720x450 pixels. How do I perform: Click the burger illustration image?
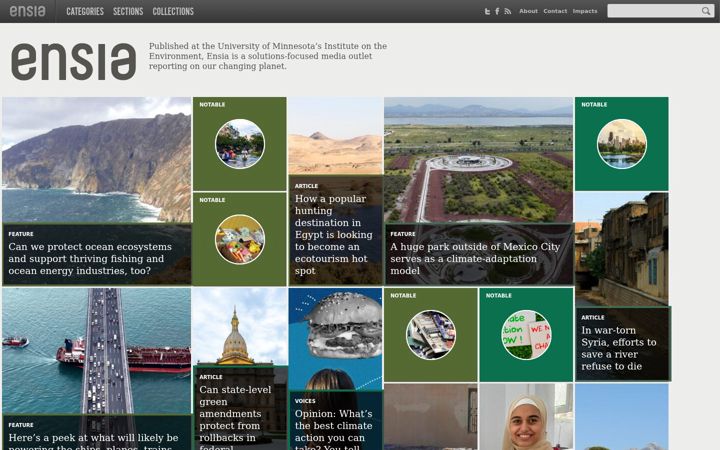point(336,339)
